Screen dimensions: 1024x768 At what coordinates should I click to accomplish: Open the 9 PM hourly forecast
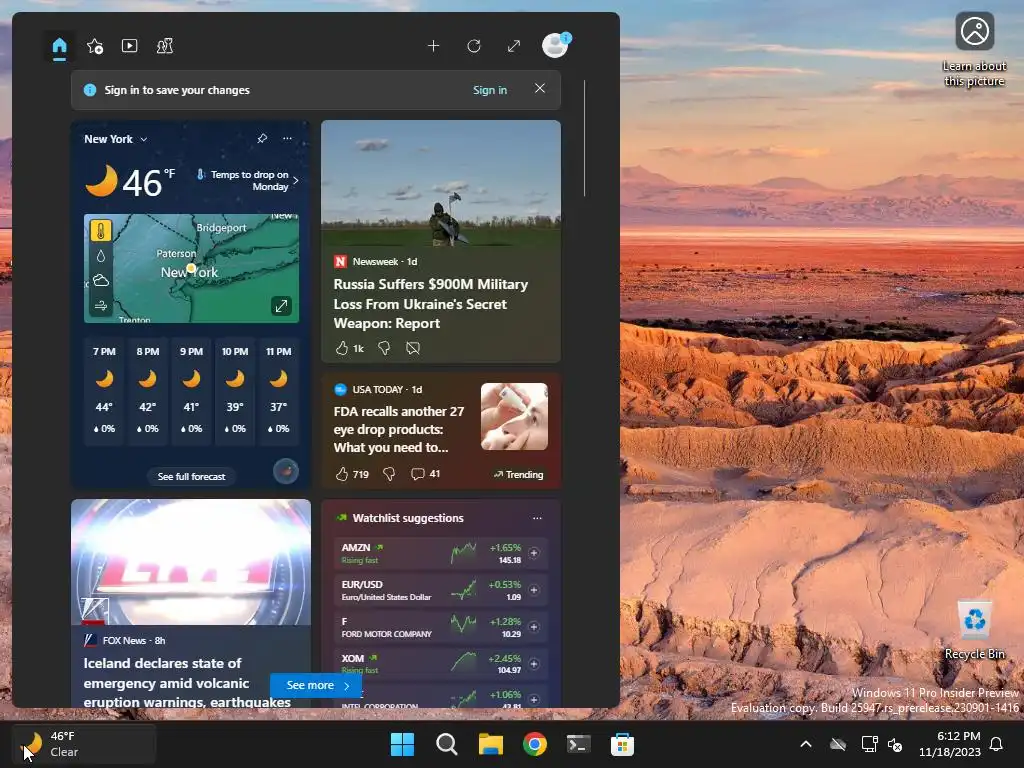tap(191, 391)
